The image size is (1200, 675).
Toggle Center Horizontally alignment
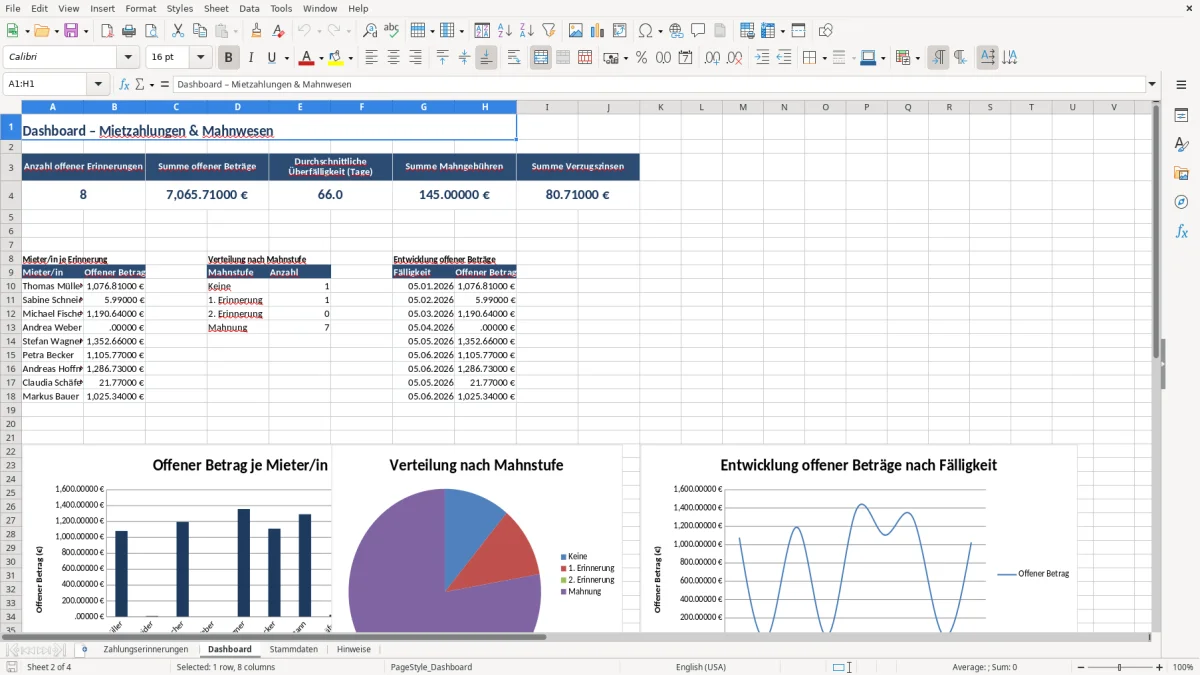(394, 58)
